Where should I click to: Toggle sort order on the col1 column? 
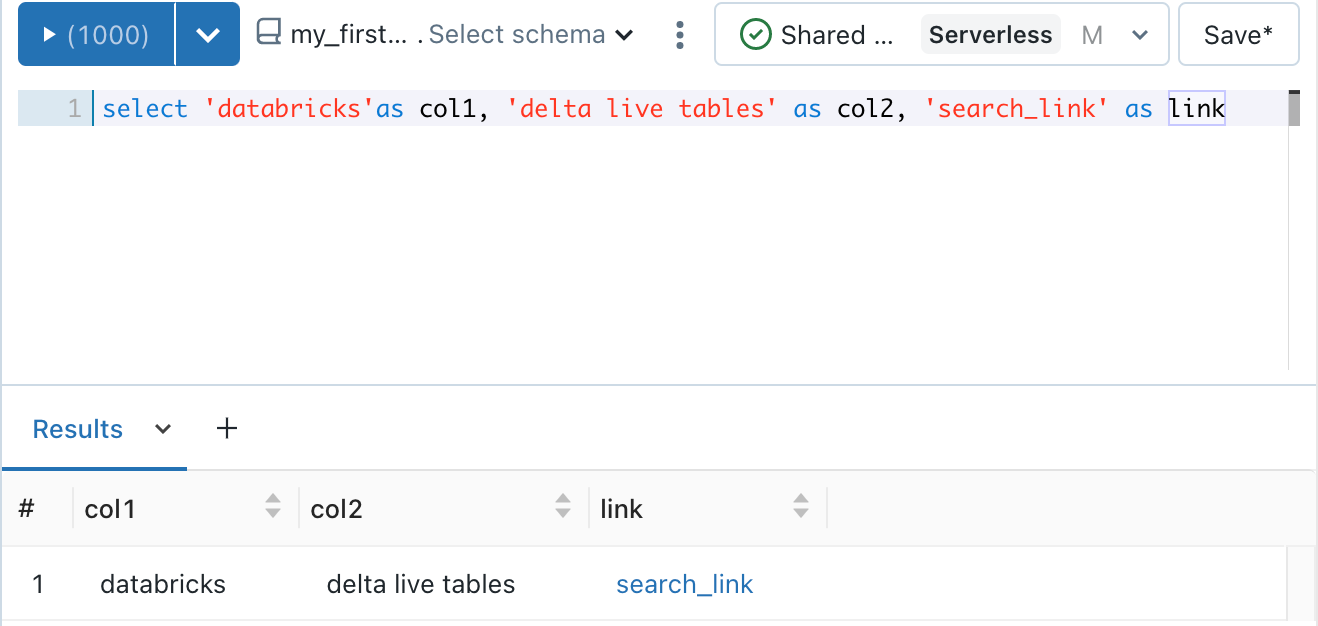(272, 508)
